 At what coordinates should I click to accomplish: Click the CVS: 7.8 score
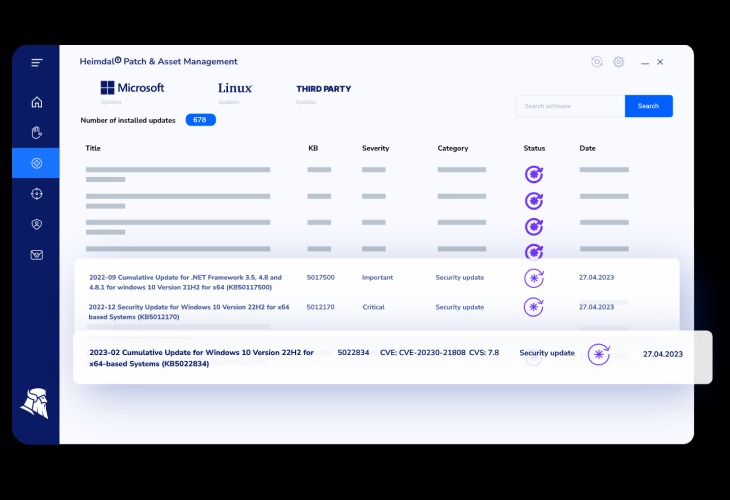click(484, 353)
